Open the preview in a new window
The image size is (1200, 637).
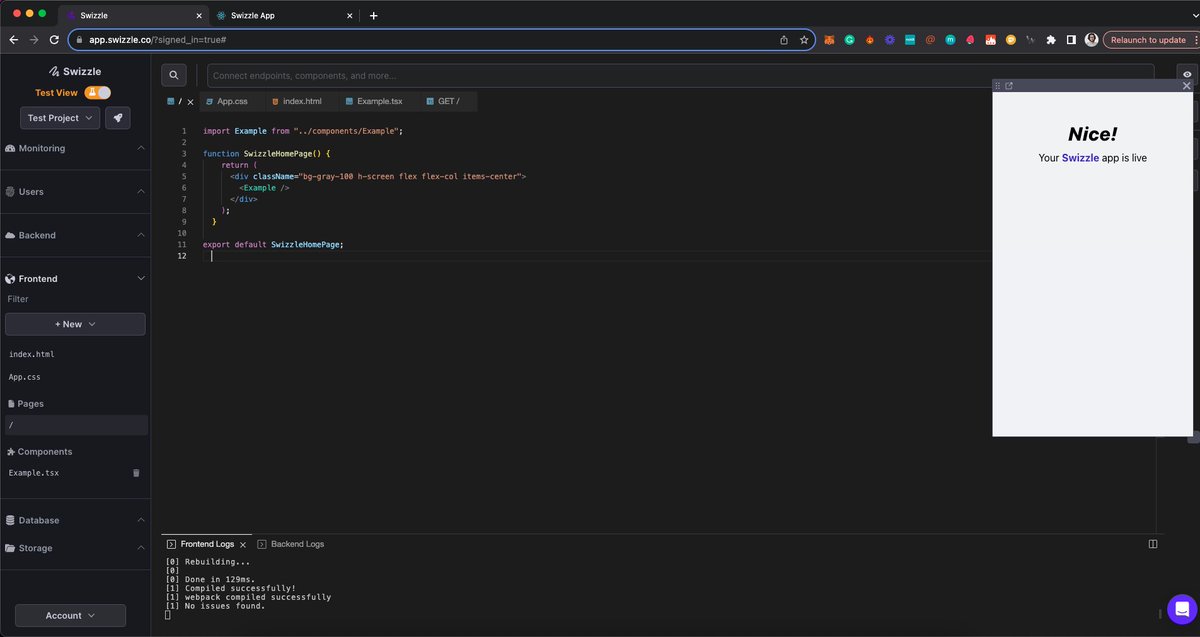click(x=1010, y=85)
